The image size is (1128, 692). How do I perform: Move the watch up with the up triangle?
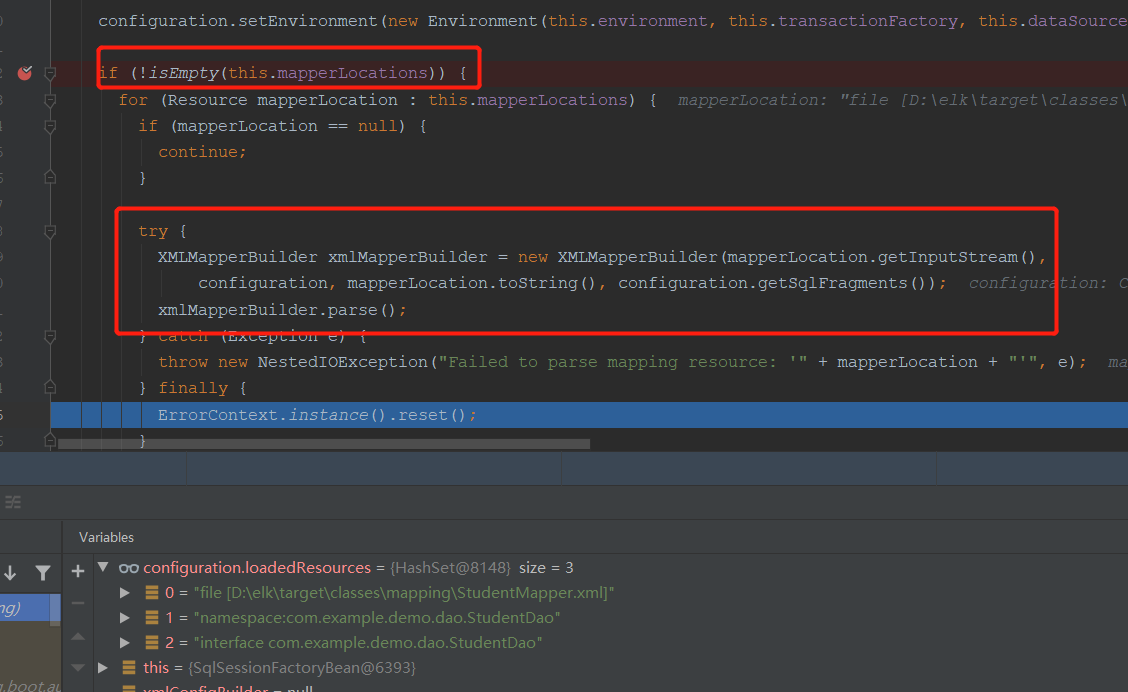coord(78,637)
